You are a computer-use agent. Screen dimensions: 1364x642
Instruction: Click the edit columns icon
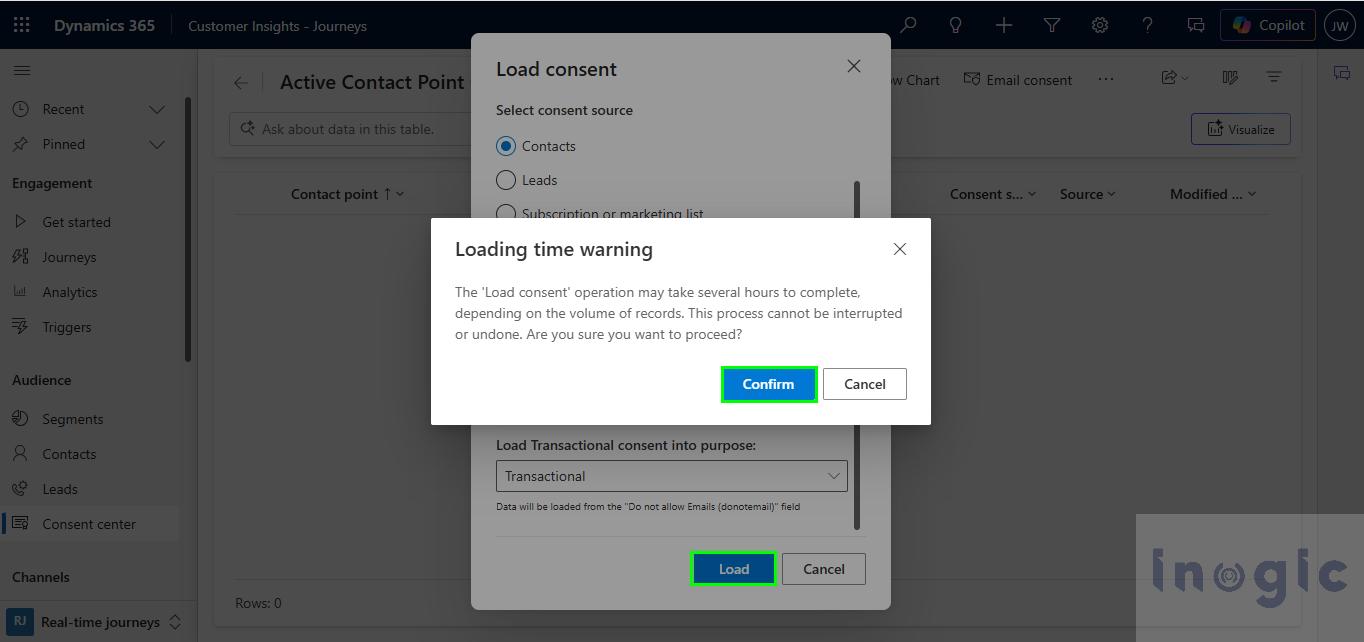(1230, 77)
